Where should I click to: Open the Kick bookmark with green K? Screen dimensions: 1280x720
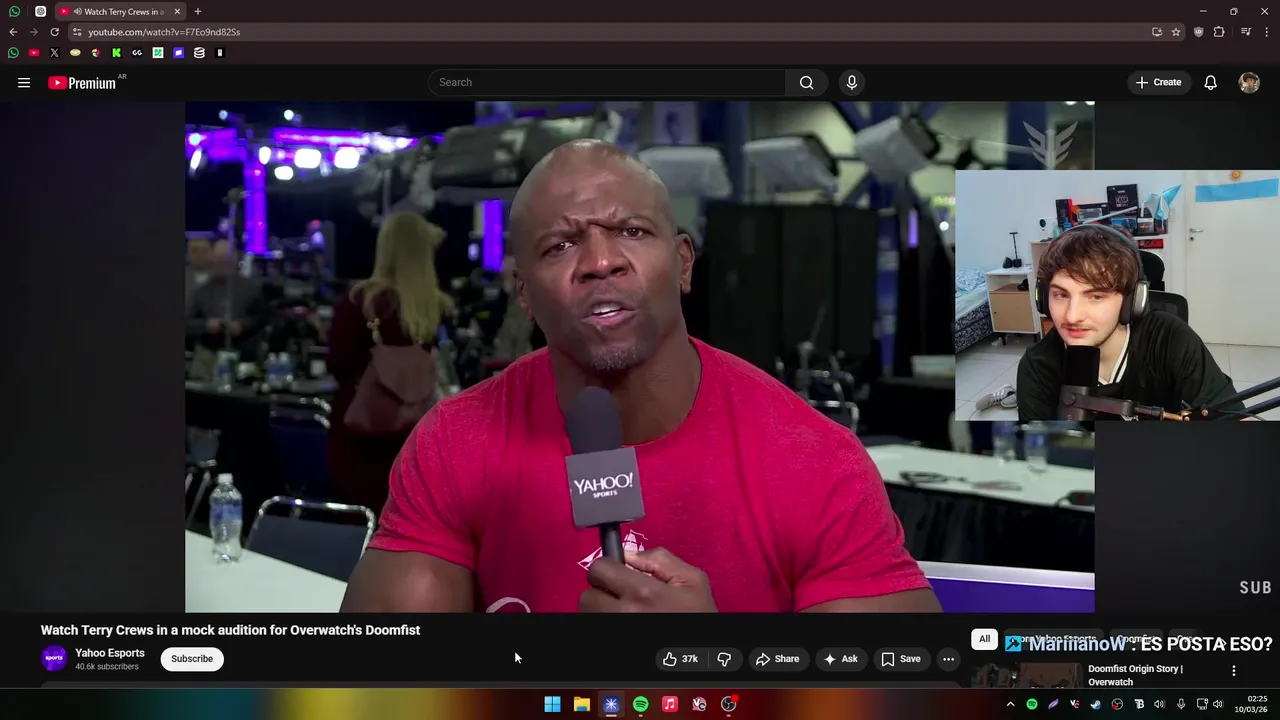(116, 53)
